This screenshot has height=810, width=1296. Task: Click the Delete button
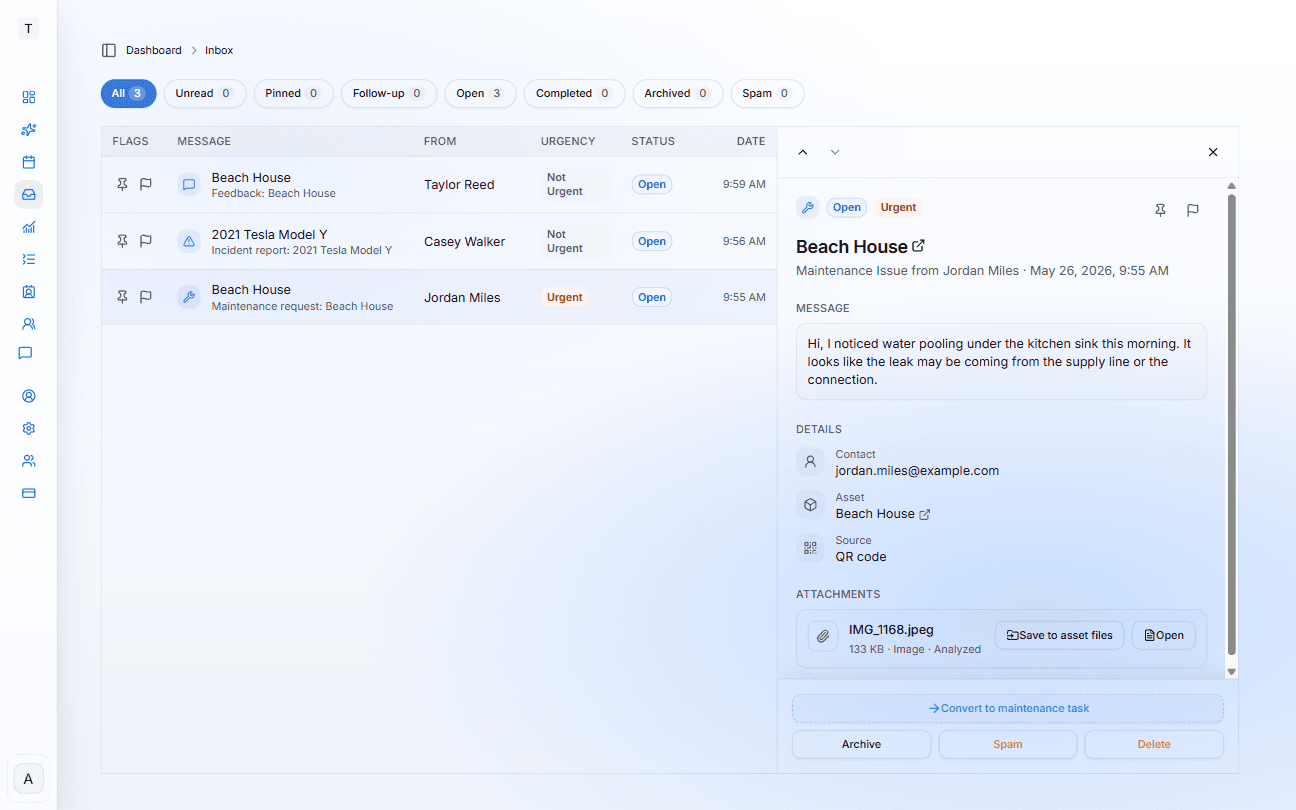(x=1154, y=744)
